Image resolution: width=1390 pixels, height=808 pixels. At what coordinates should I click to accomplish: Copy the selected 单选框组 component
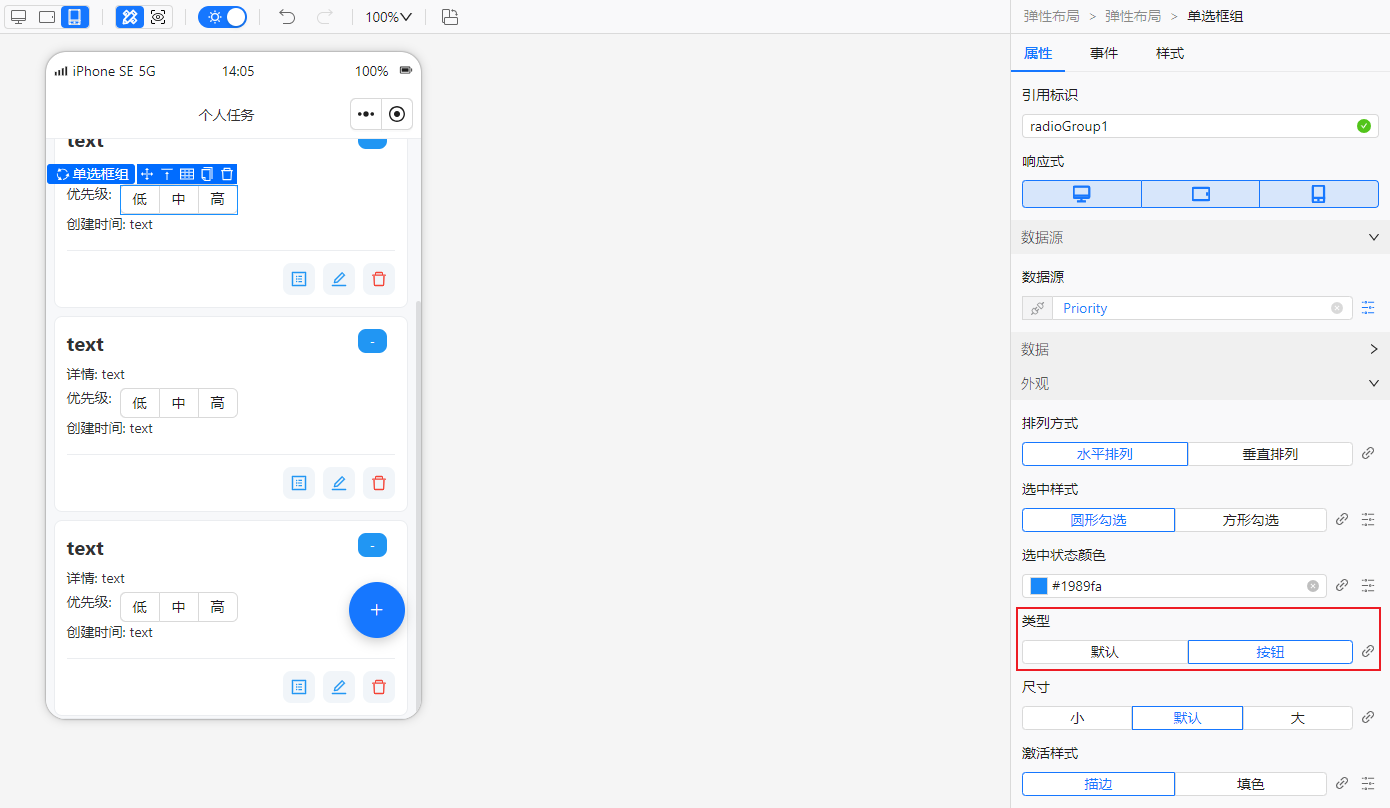[205, 173]
